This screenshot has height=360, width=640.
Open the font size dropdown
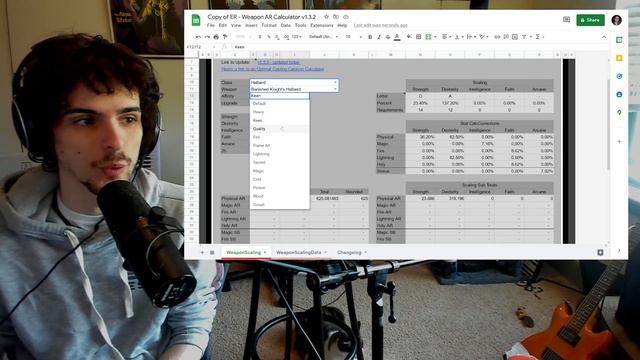coord(353,37)
